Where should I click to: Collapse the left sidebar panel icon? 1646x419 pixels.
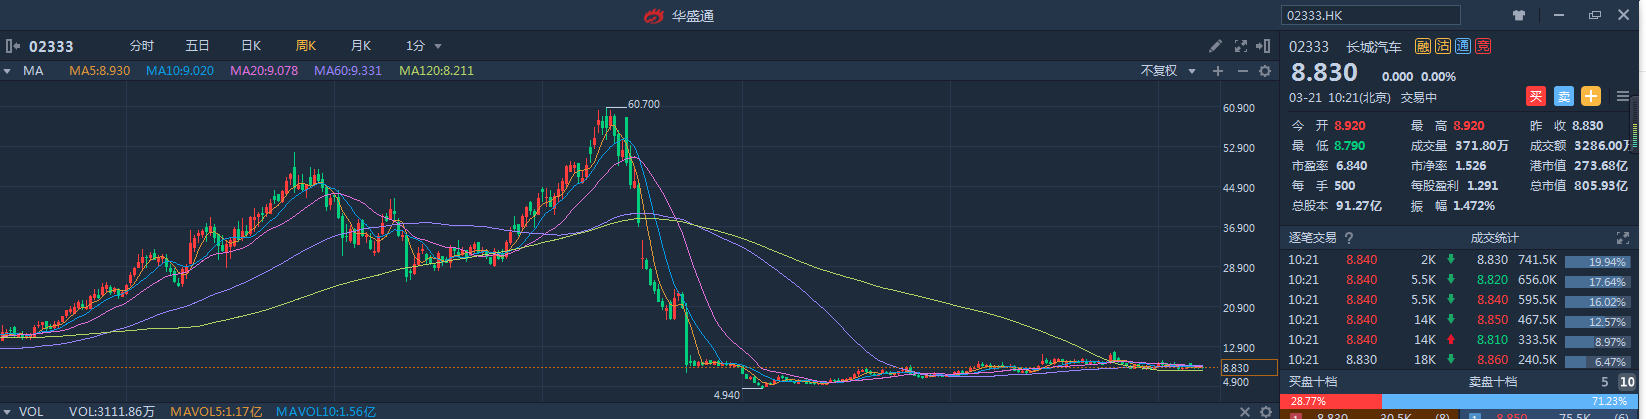13,46
